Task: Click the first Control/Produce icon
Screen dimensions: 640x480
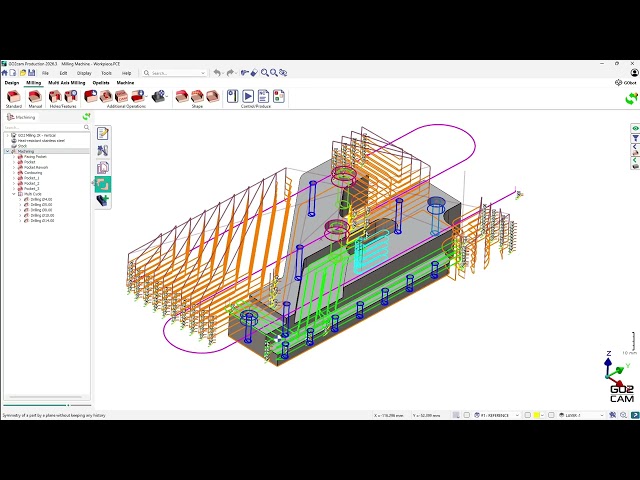Action: (x=232, y=96)
